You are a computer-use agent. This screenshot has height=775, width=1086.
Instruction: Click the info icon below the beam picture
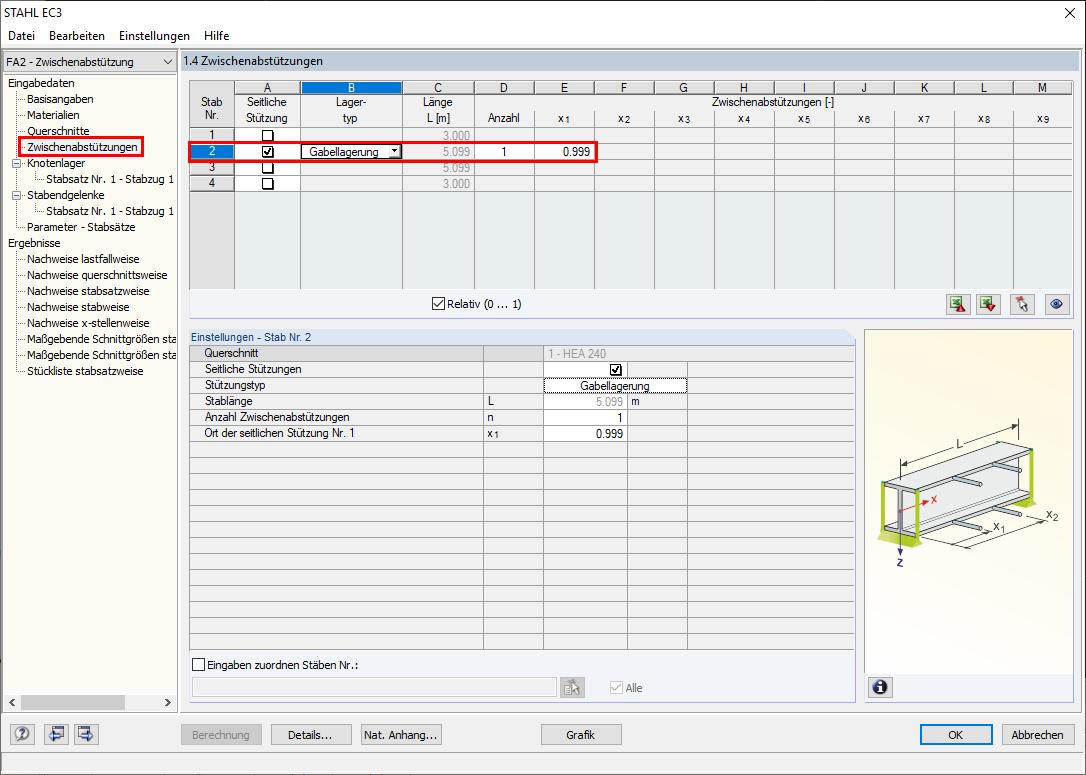coord(880,687)
